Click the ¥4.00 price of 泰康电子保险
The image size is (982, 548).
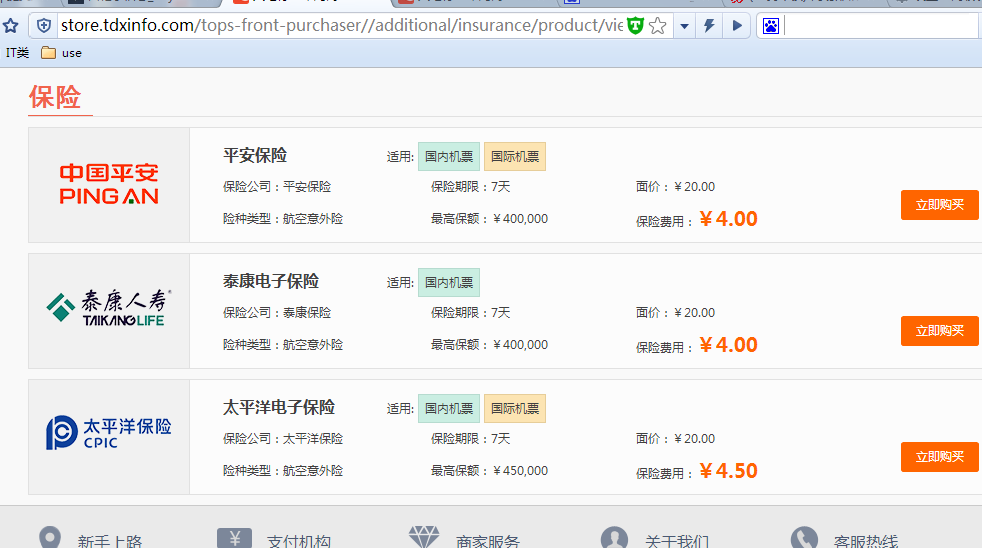[x=728, y=344]
